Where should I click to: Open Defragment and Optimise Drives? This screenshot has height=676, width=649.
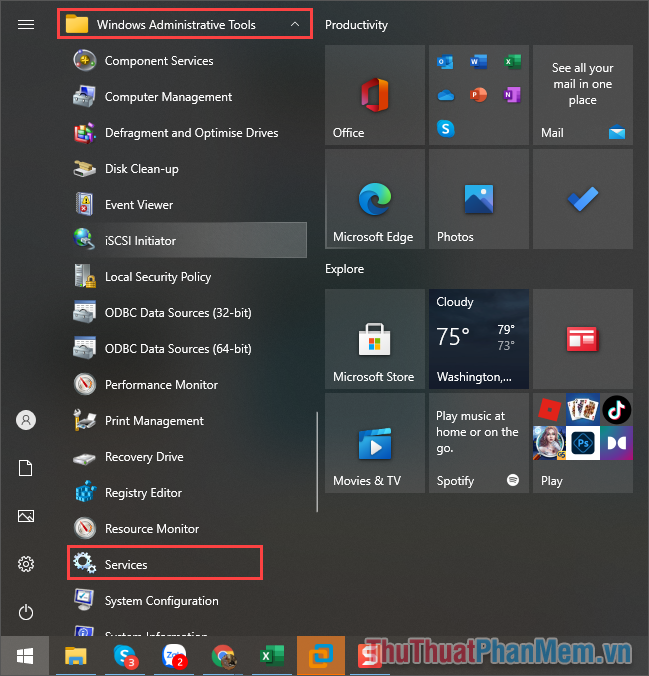click(x=187, y=133)
